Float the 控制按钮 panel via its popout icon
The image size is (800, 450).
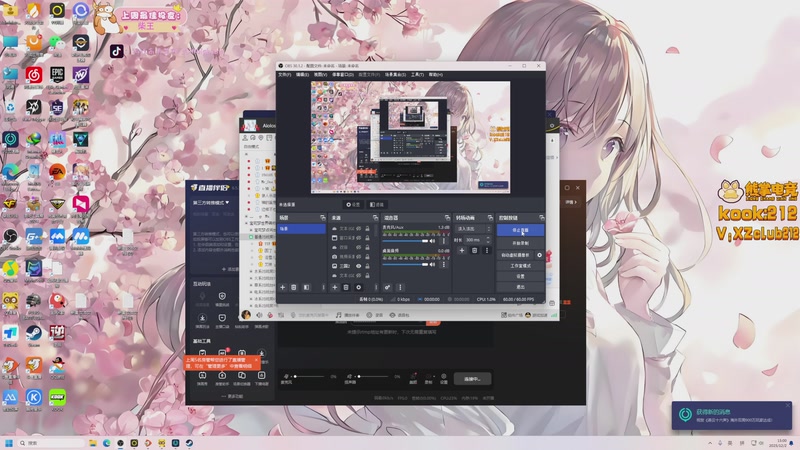click(x=541, y=217)
